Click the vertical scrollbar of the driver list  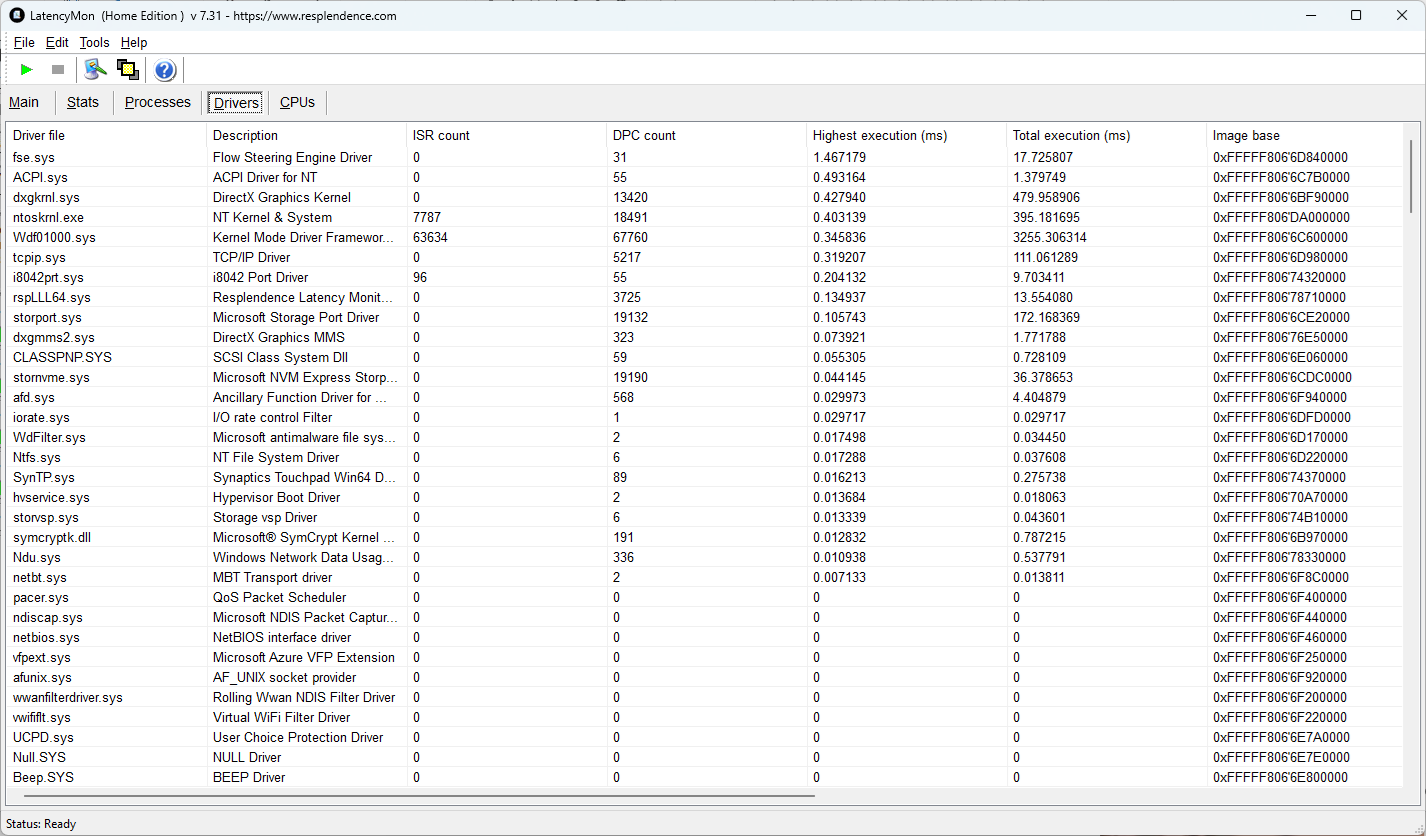1412,176
